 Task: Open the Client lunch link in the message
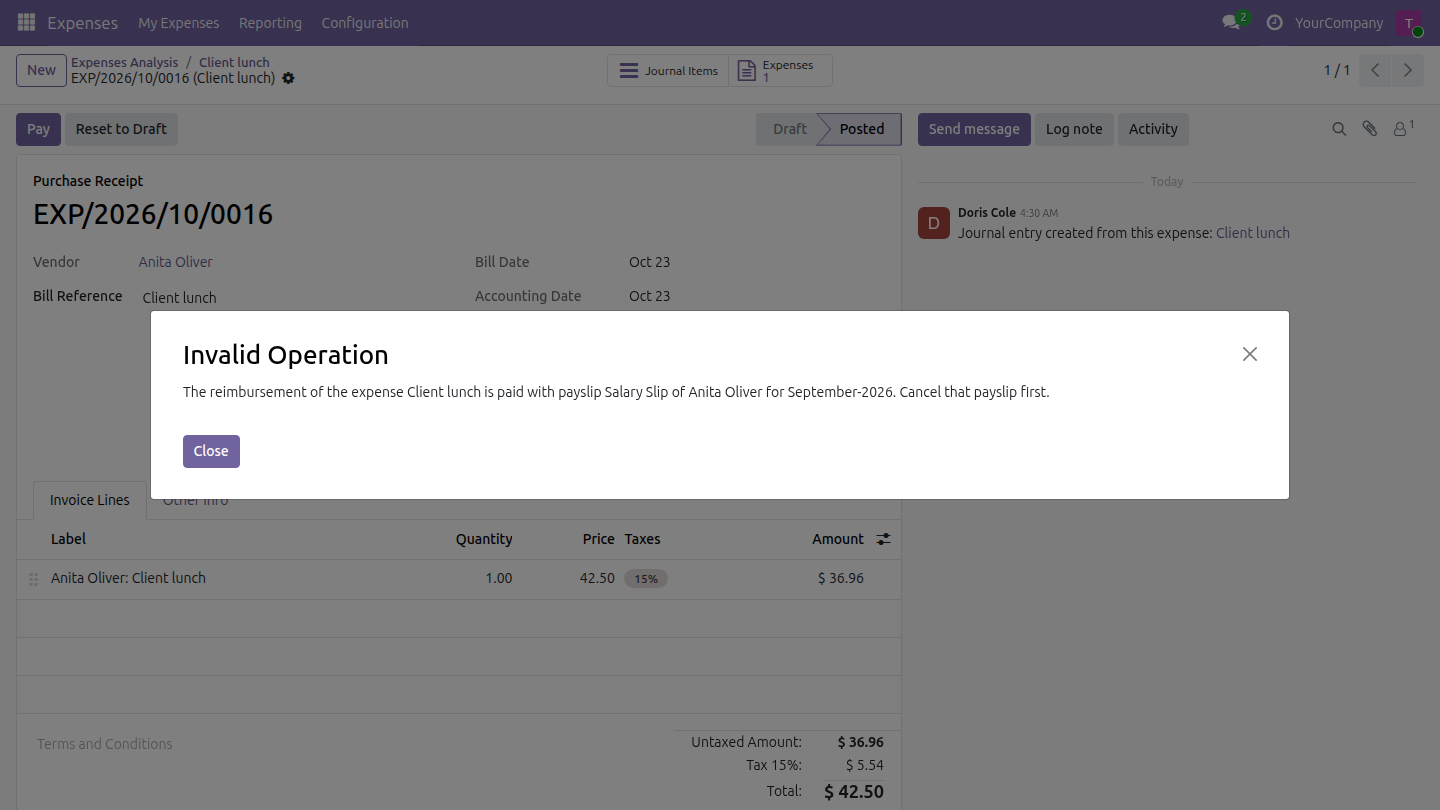coord(1253,233)
